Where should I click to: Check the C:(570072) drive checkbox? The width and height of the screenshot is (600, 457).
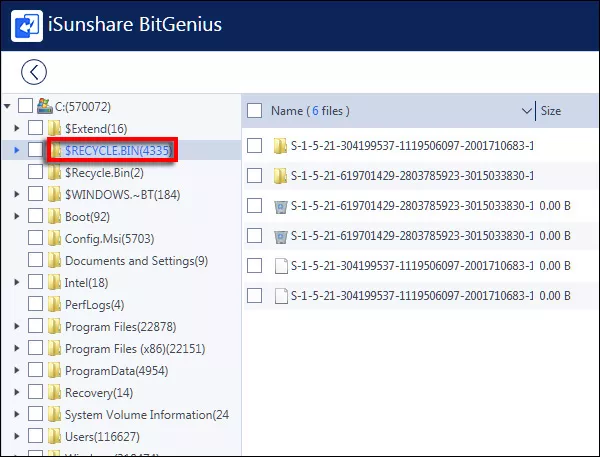25,106
